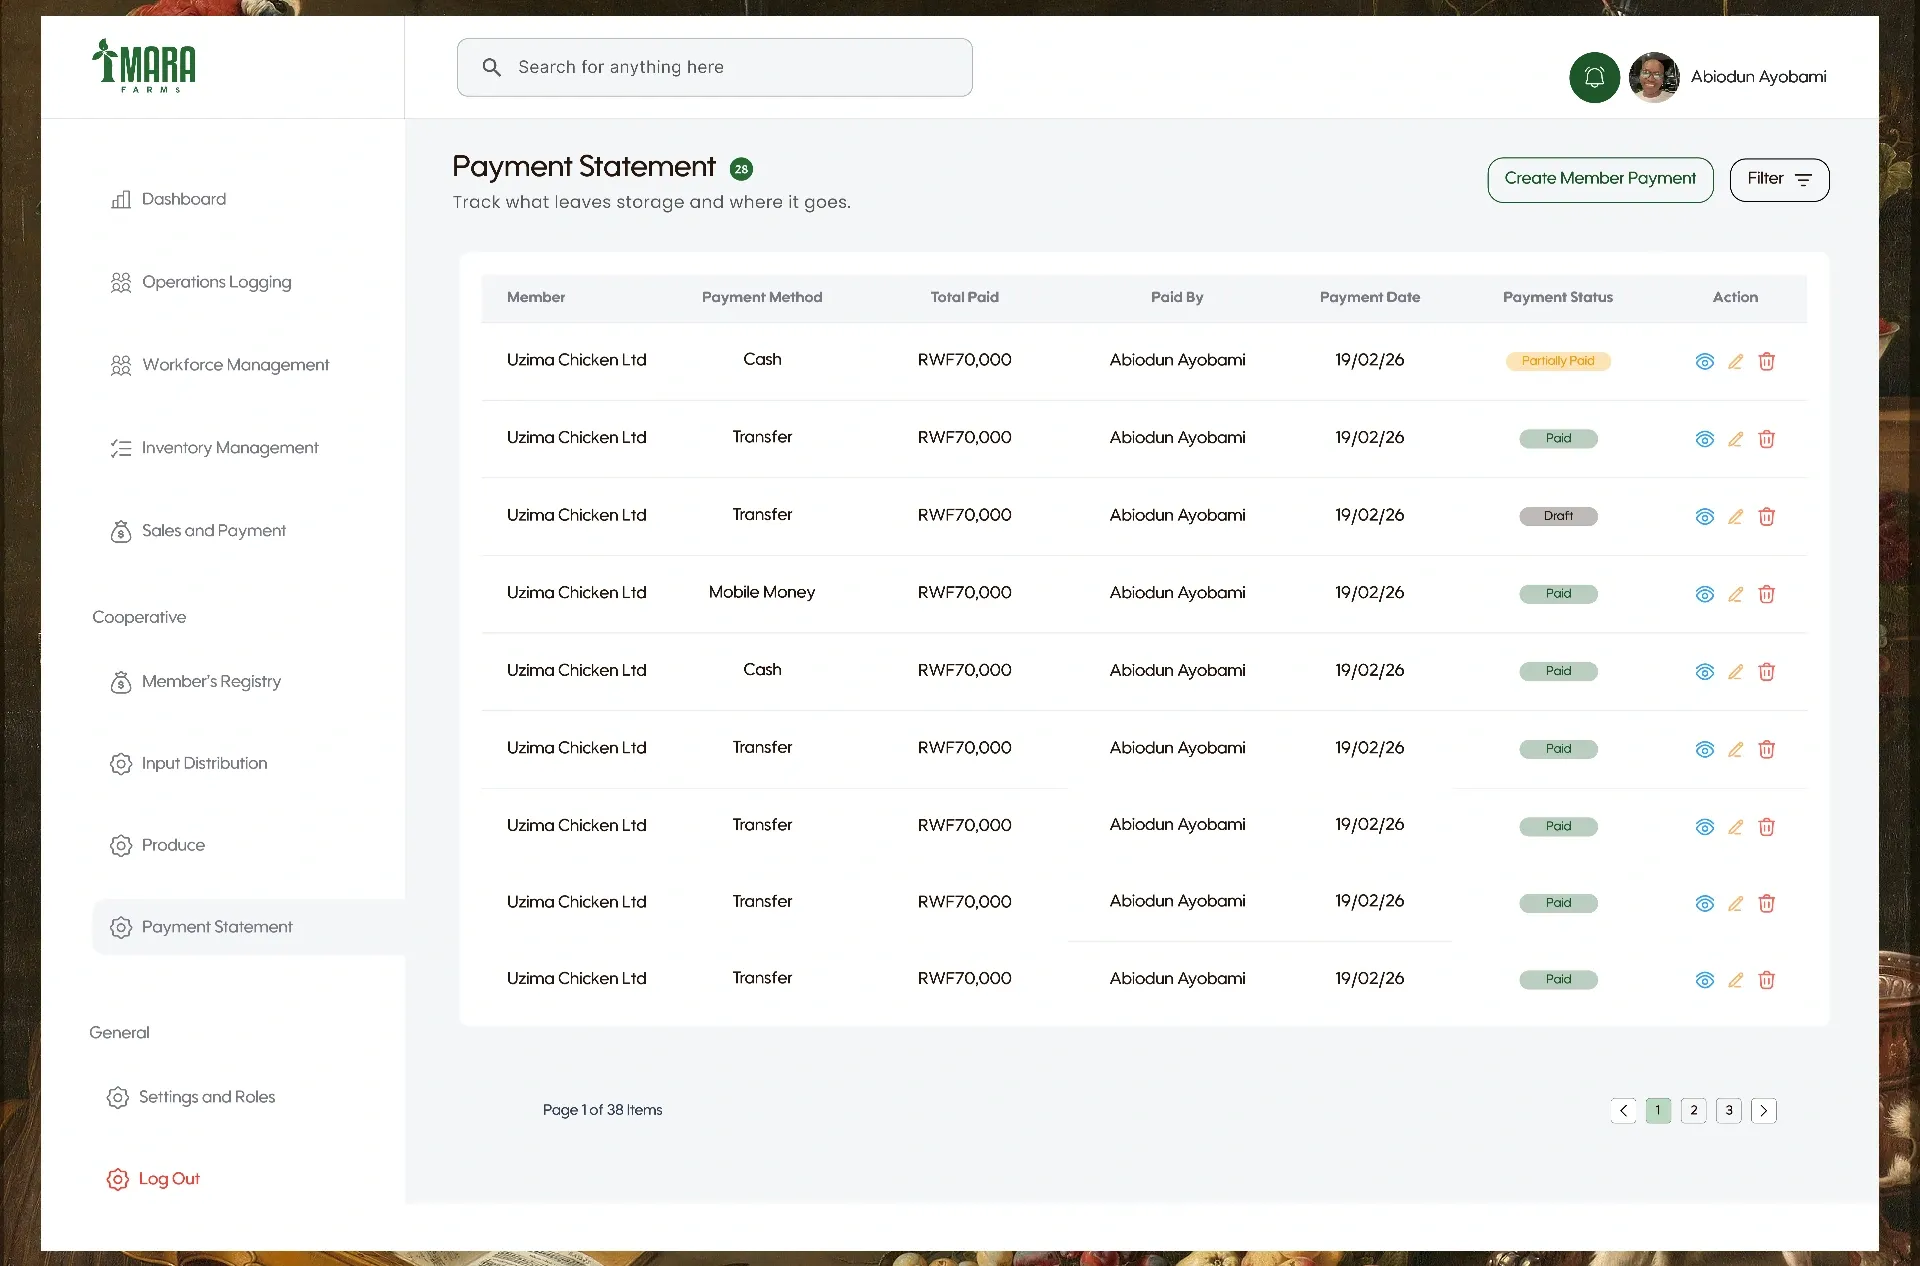
Task: Edit the second Cash payment row
Action: click(x=1735, y=672)
